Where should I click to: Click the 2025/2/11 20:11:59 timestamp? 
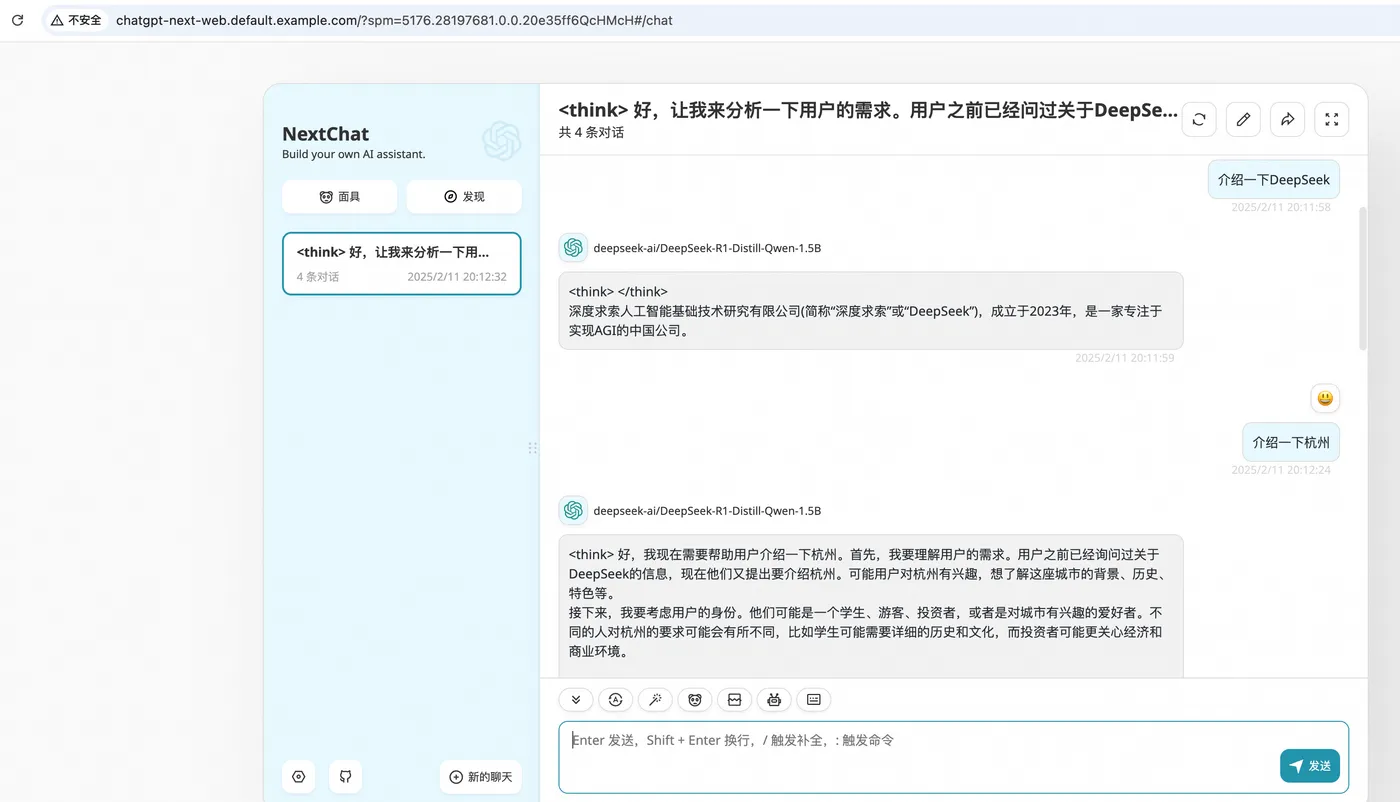click(x=1125, y=357)
